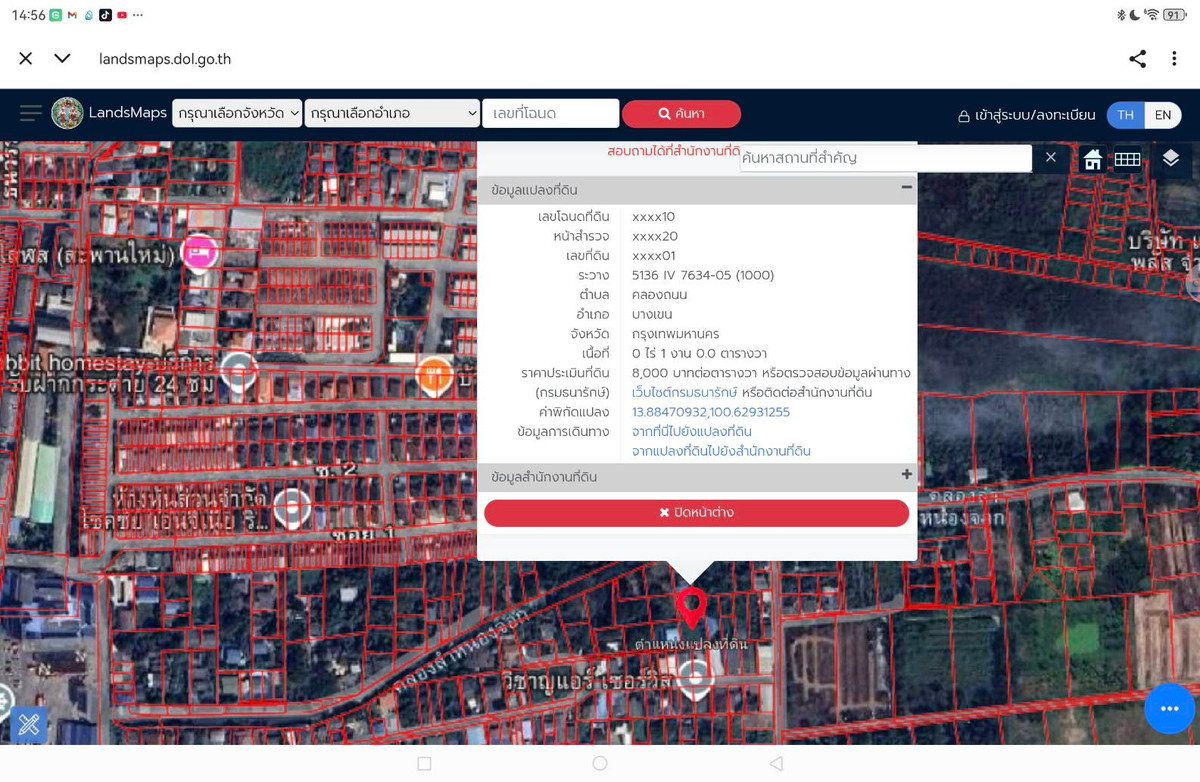The width and height of the screenshot is (1200, 782).
Task: Focus the เลขที่โฉนด deed number field
Action: 550,114
